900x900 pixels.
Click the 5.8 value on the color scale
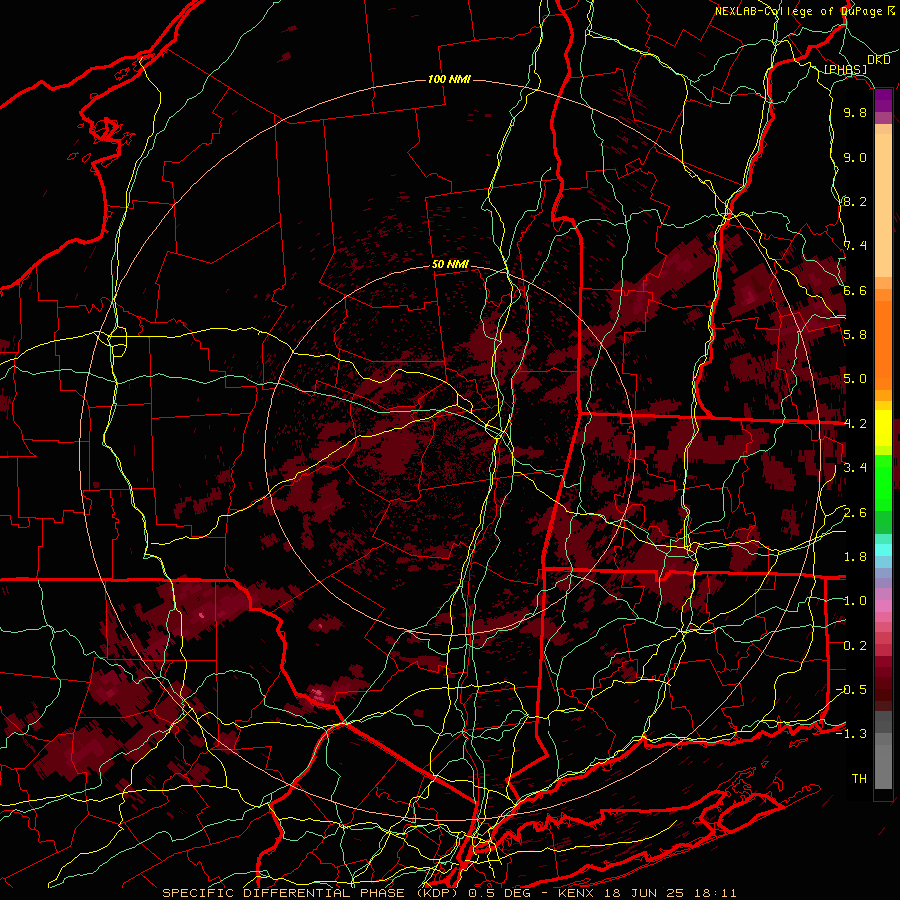point(855,335)
